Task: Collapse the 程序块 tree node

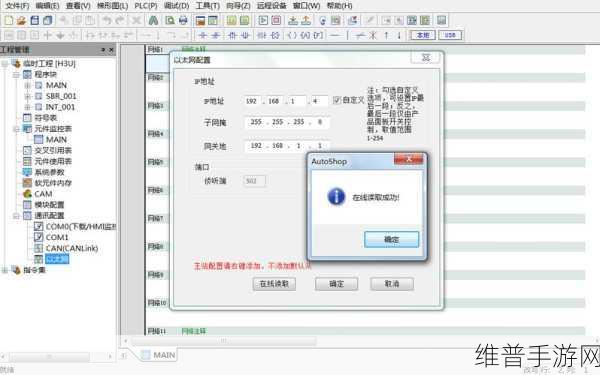Action: (x=16, y=75)
